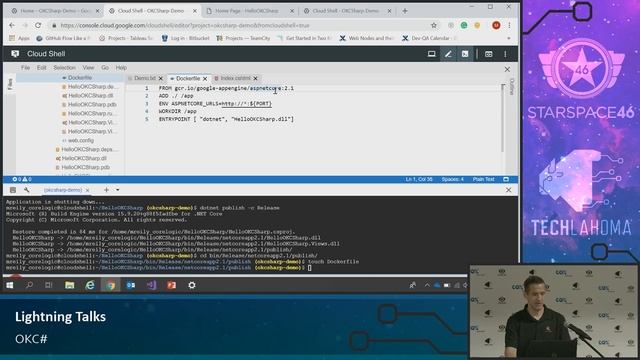This screenshot has width=640, height=360.
Task: Bookmark this page star icon
Action: coord(434,25)
